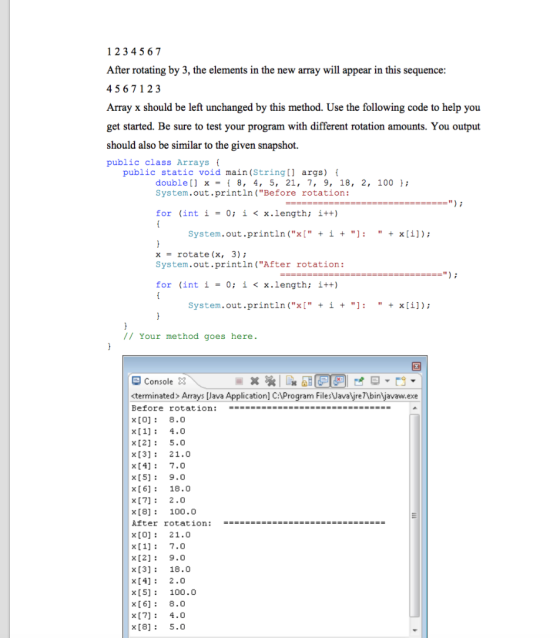The image size is (560, 638).
Task: Click sequence text '1 2 3 4 5 6 7'
Action: (134, 52)
